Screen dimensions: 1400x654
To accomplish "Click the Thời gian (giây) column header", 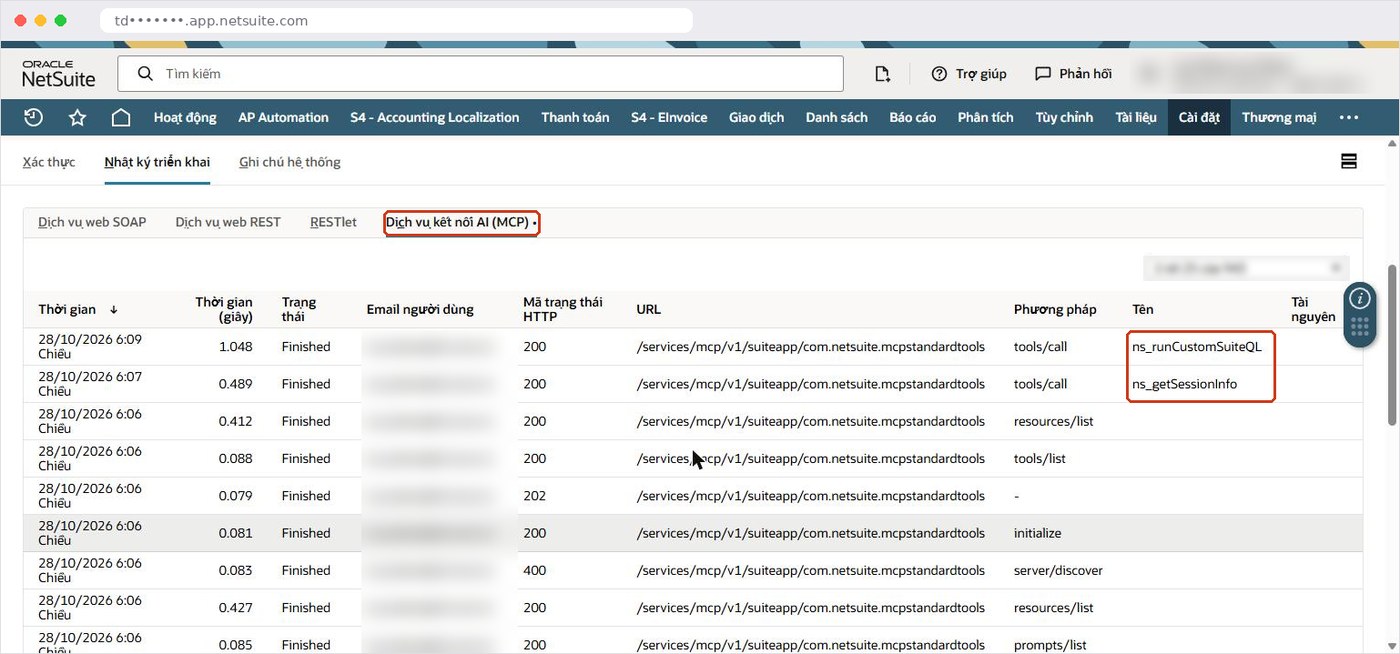I will pyautogui.click(x=224, y=309).
